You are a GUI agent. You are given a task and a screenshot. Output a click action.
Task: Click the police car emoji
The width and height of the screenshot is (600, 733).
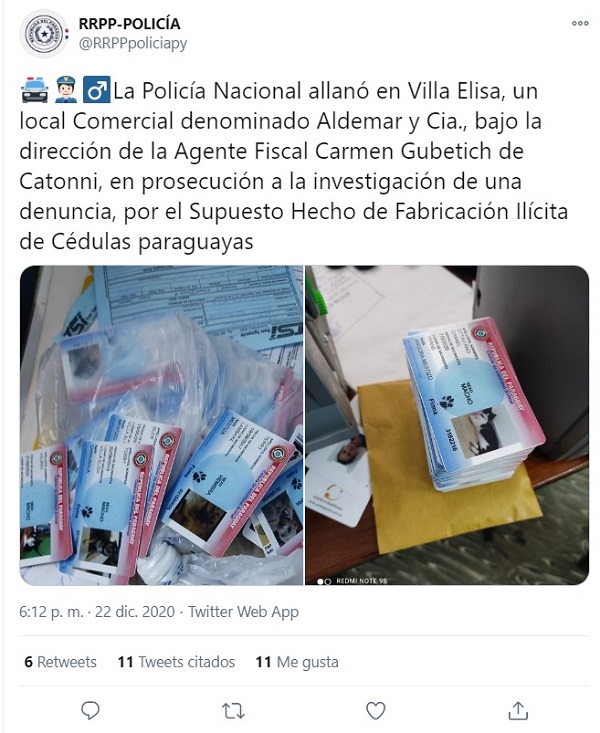click(x=35, y=90)
